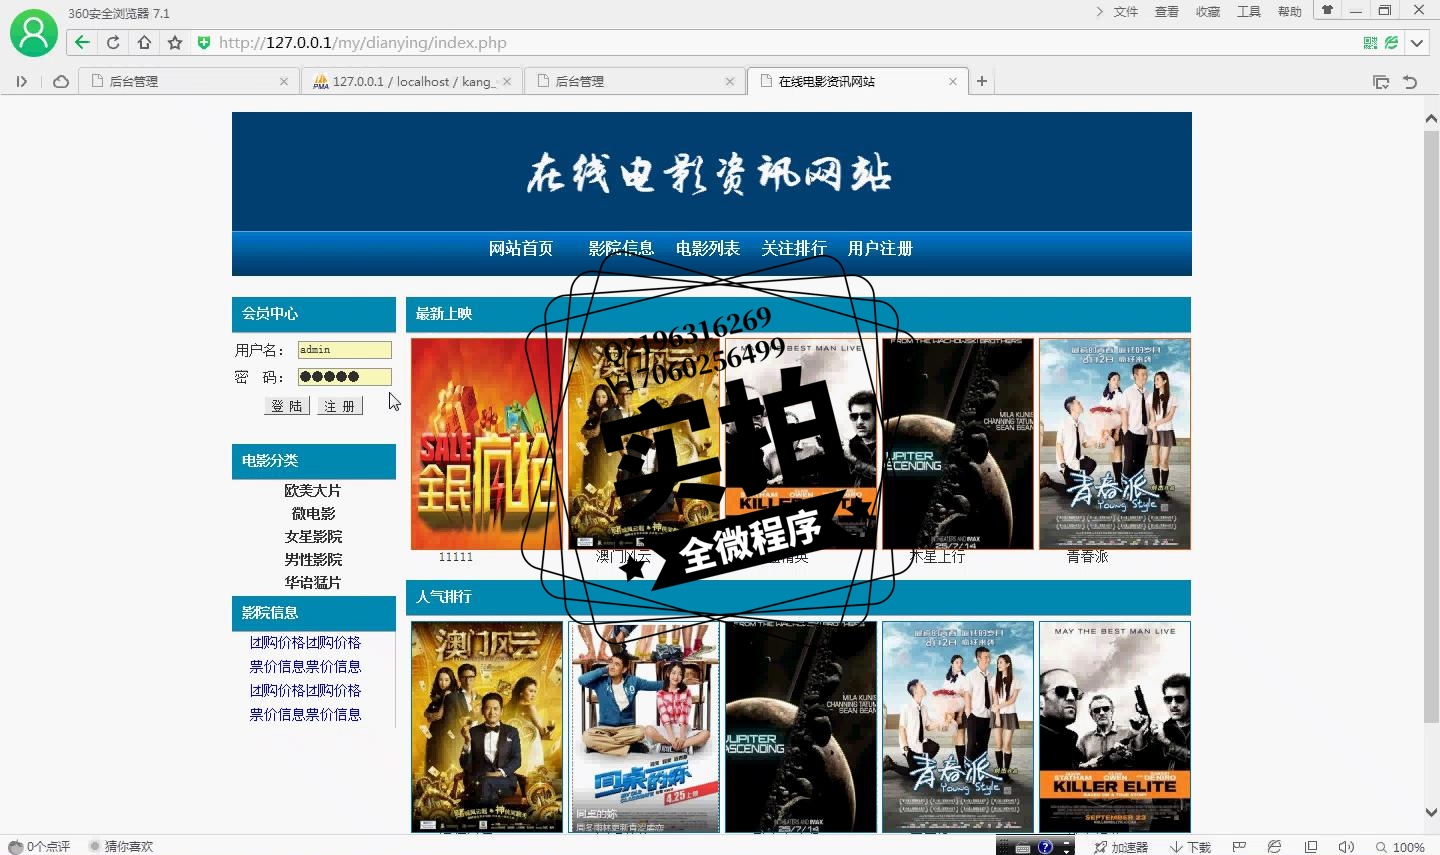The width and height of the screenshot is (1440, 855).
Task: Click the green security shield icon
Action: (x=204, y=42)
